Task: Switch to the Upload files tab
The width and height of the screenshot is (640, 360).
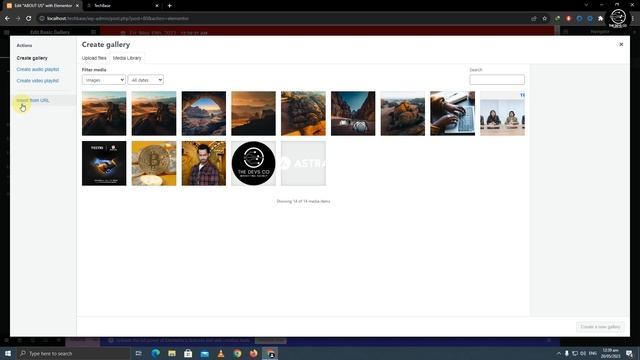Action: [x=94, y=58]
